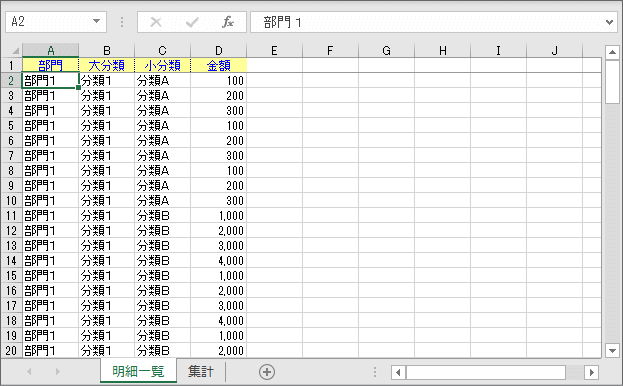Open the Insert Function fx dialog
Viewport: 623px width, 386px height.
[228, 22]
